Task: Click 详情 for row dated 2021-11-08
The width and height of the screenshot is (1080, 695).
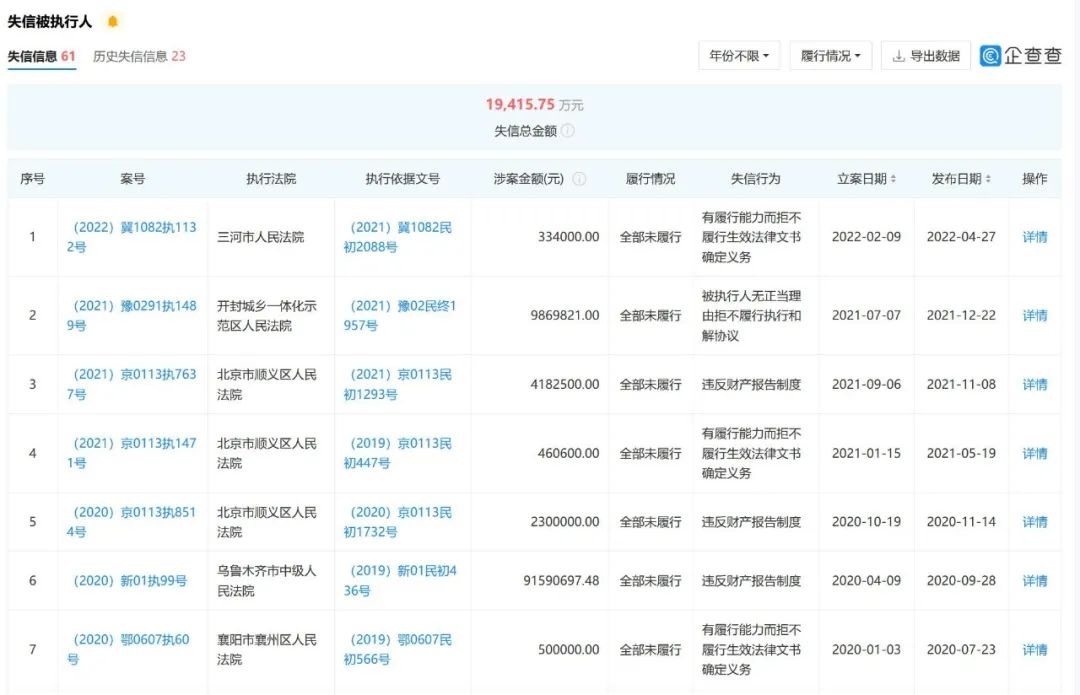Action: (1035, 384)
